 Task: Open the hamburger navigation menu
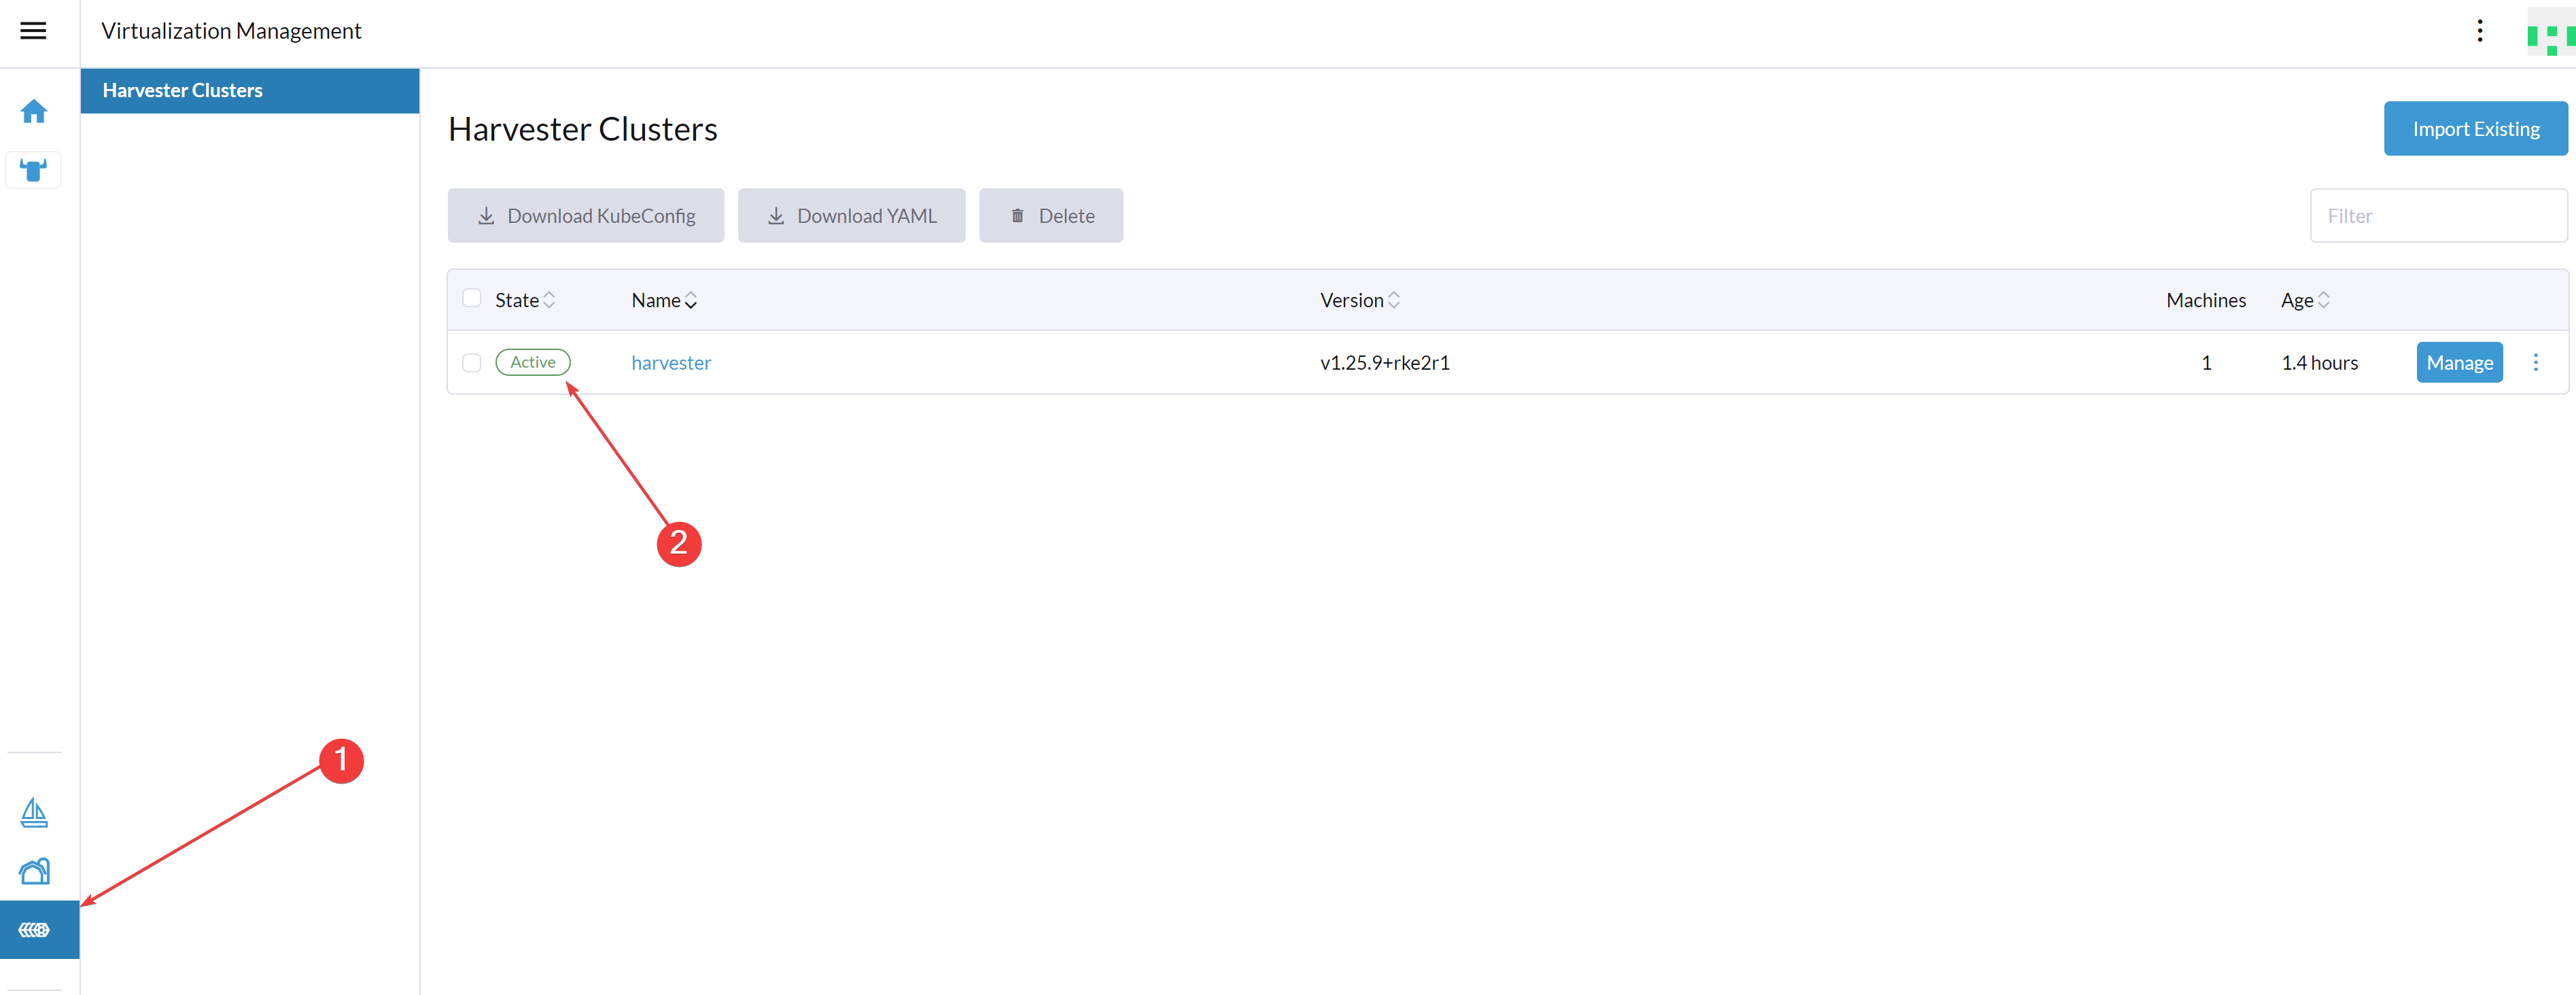coord(33,31)
